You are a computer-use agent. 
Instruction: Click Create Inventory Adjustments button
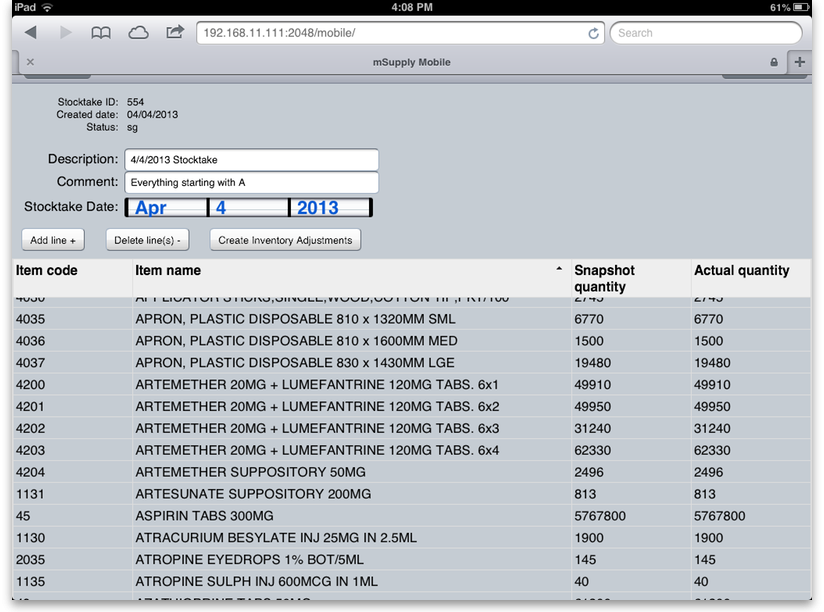point(285,240)
